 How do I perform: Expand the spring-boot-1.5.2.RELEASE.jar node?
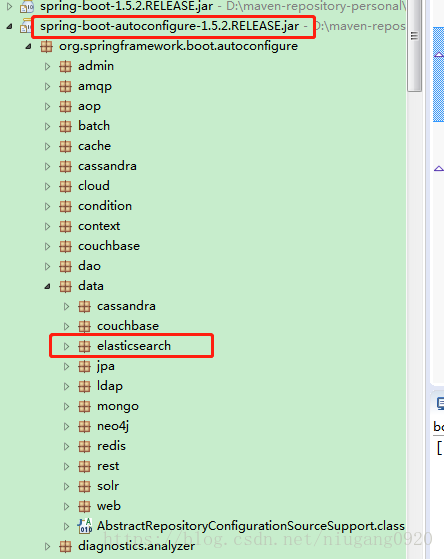coord(10,6)
